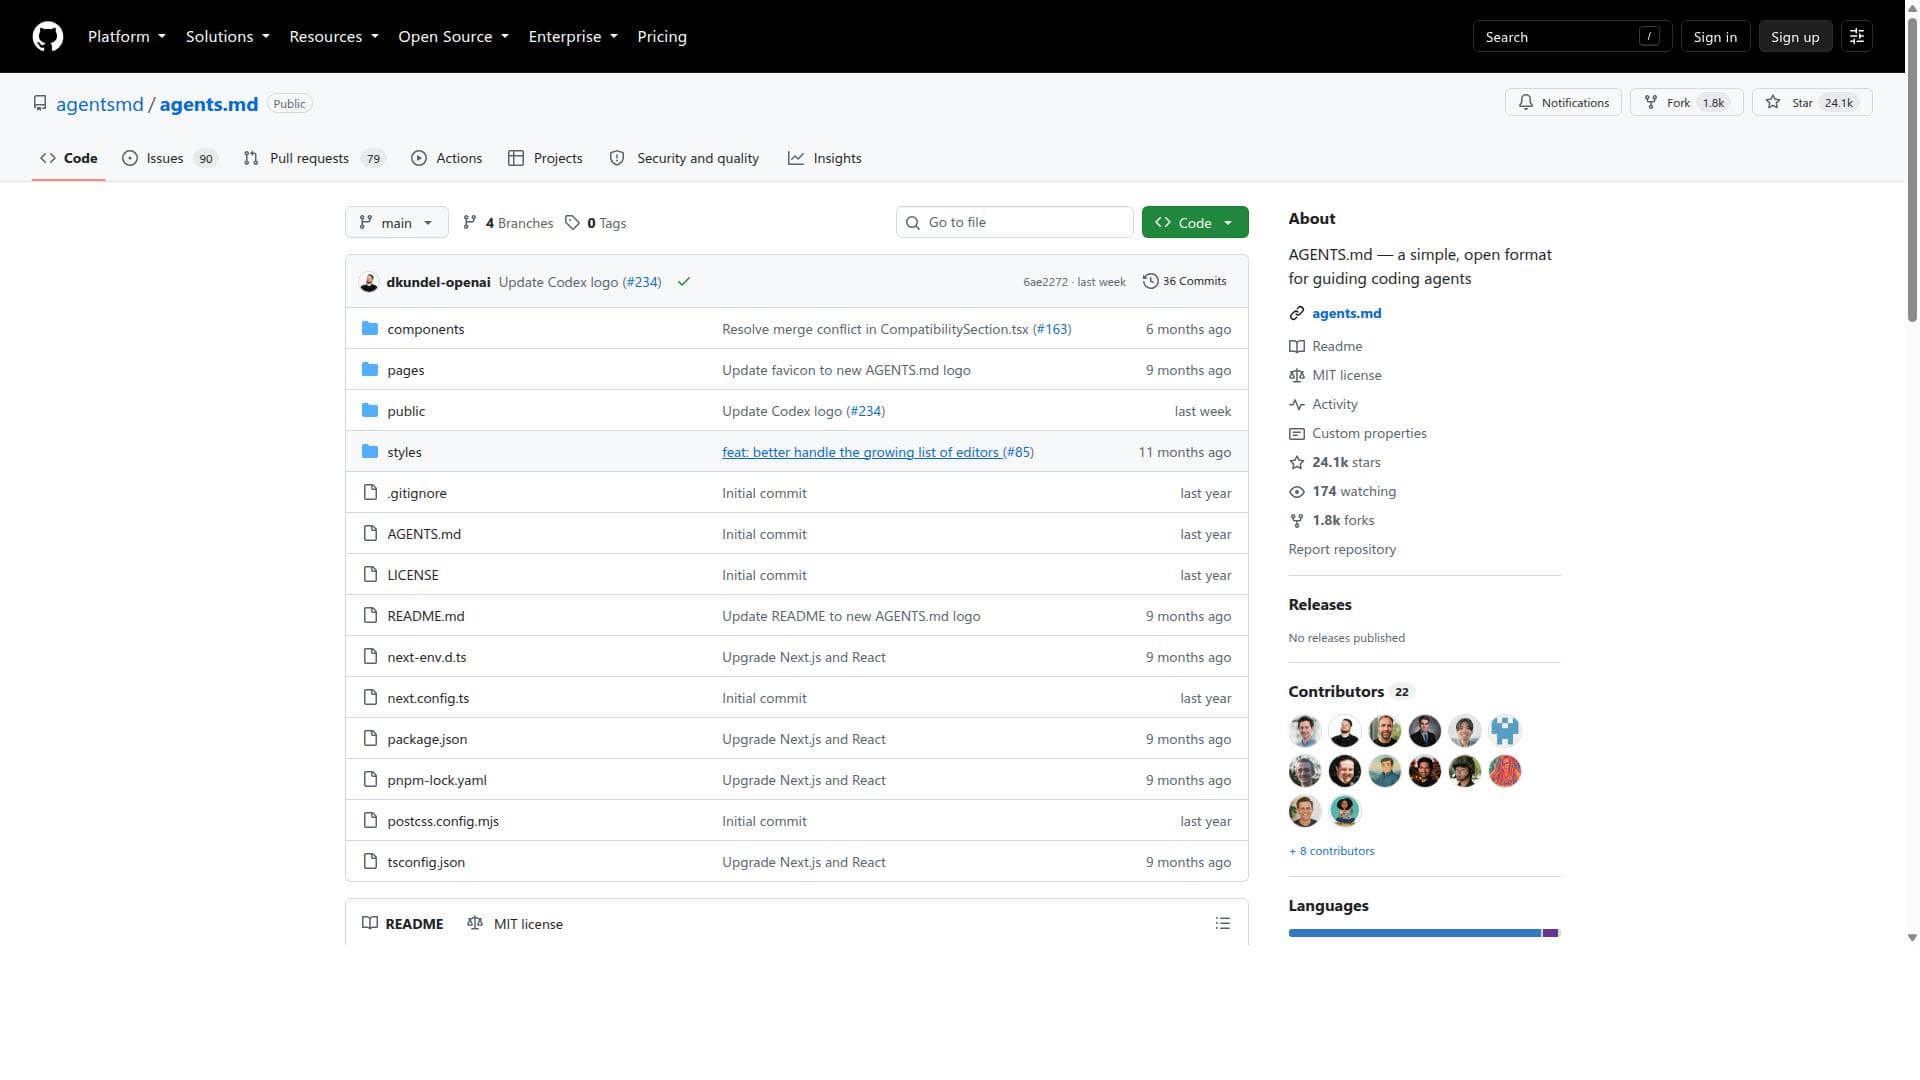Show the + 8 contributors link
The image size is (1920, 1080).
click(1332, 851)
